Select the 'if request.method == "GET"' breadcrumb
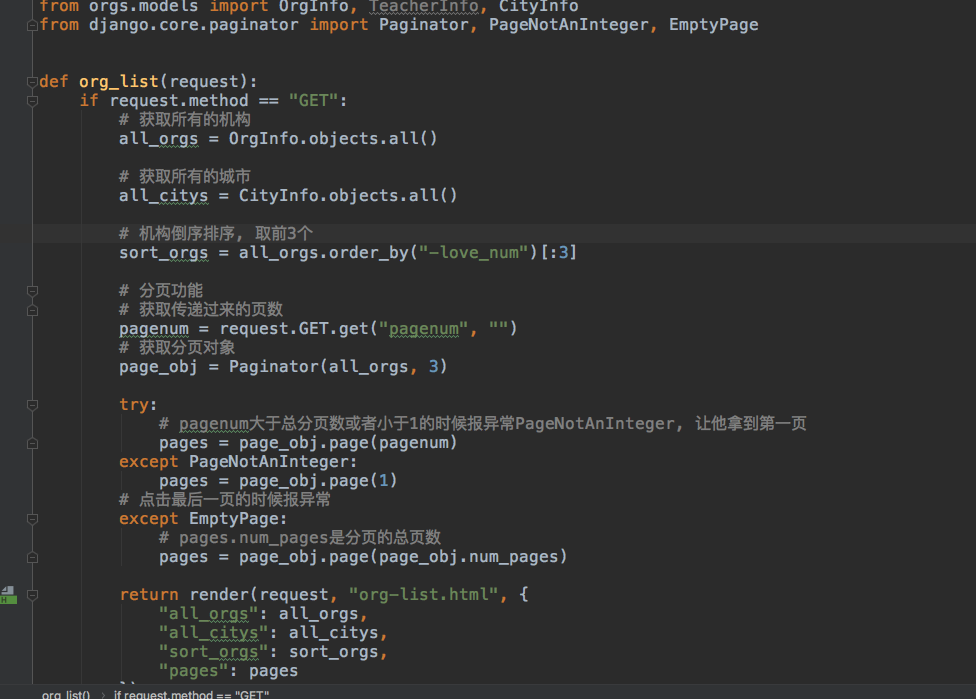Screen dimensions: 976x699 pos(191,694)
